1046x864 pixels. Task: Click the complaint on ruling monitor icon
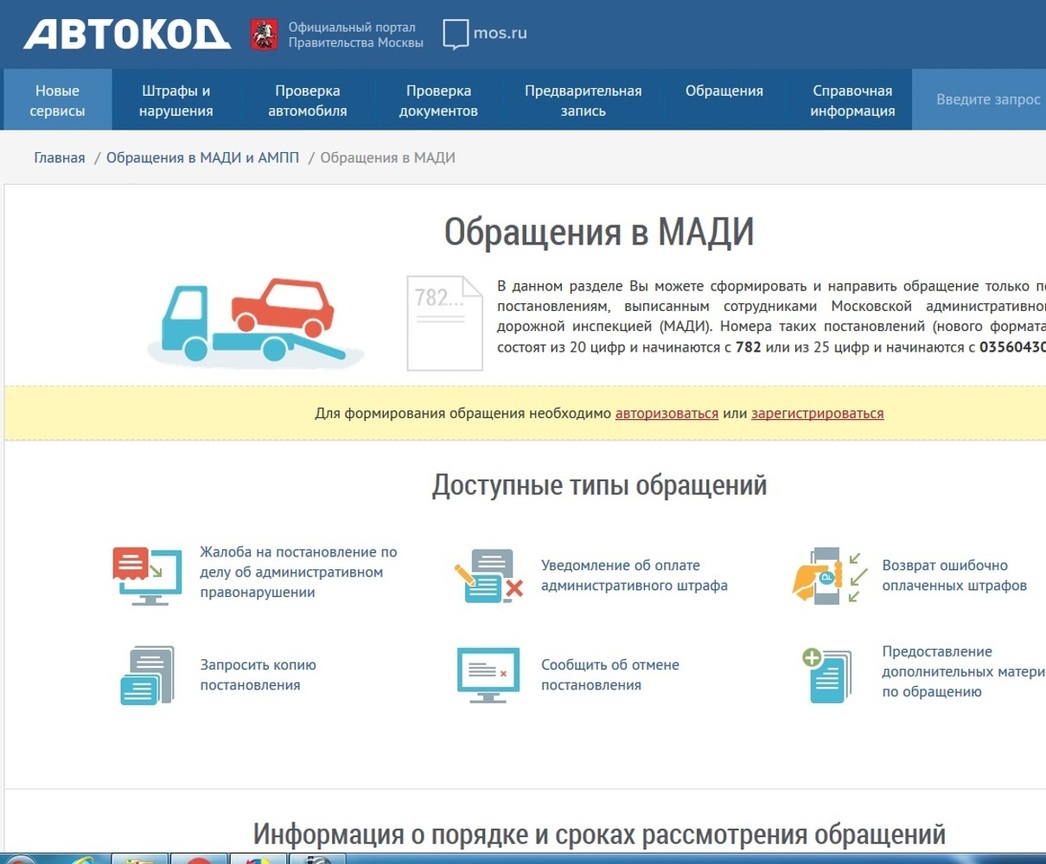146,575
